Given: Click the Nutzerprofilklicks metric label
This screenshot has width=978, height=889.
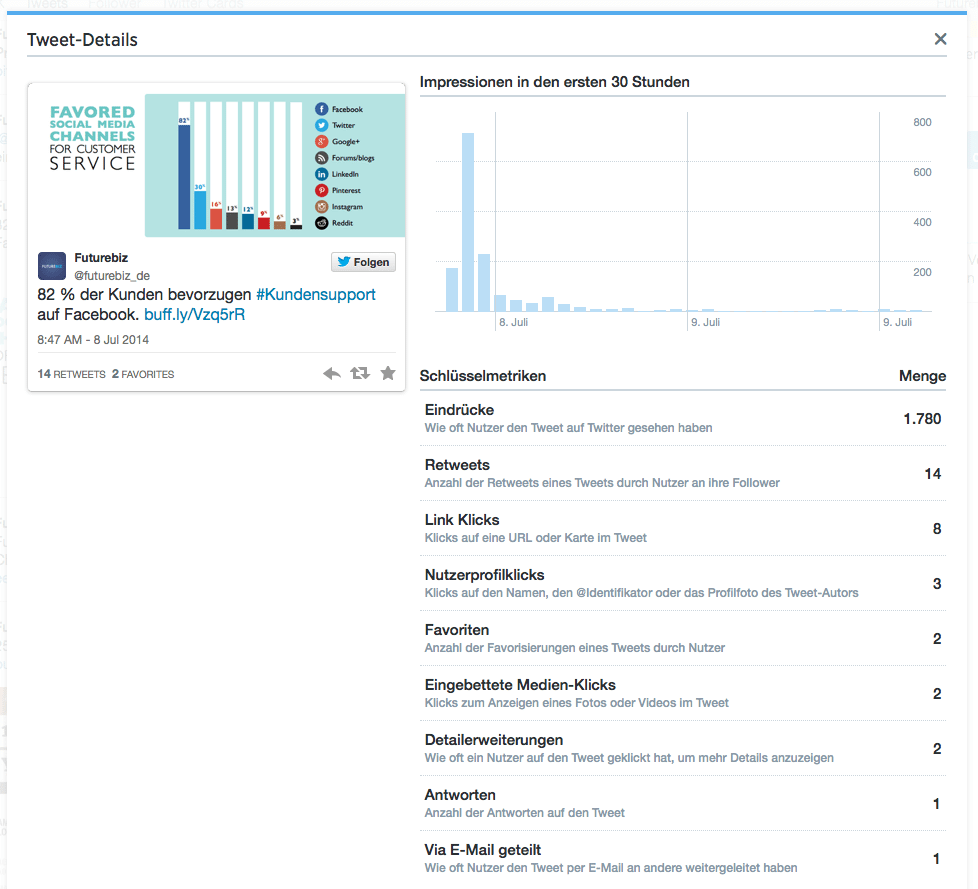Looking at the screenshot, I should pos(485,575).
